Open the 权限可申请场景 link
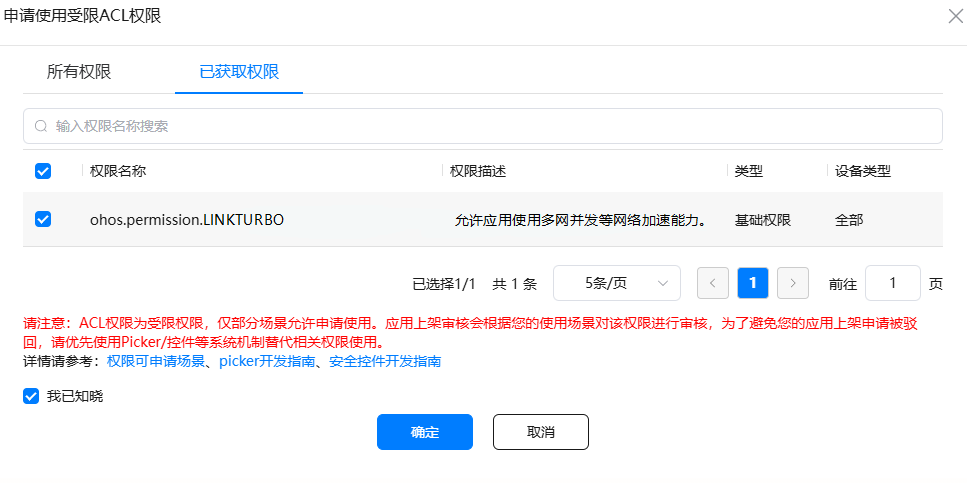 click(155, 361)
